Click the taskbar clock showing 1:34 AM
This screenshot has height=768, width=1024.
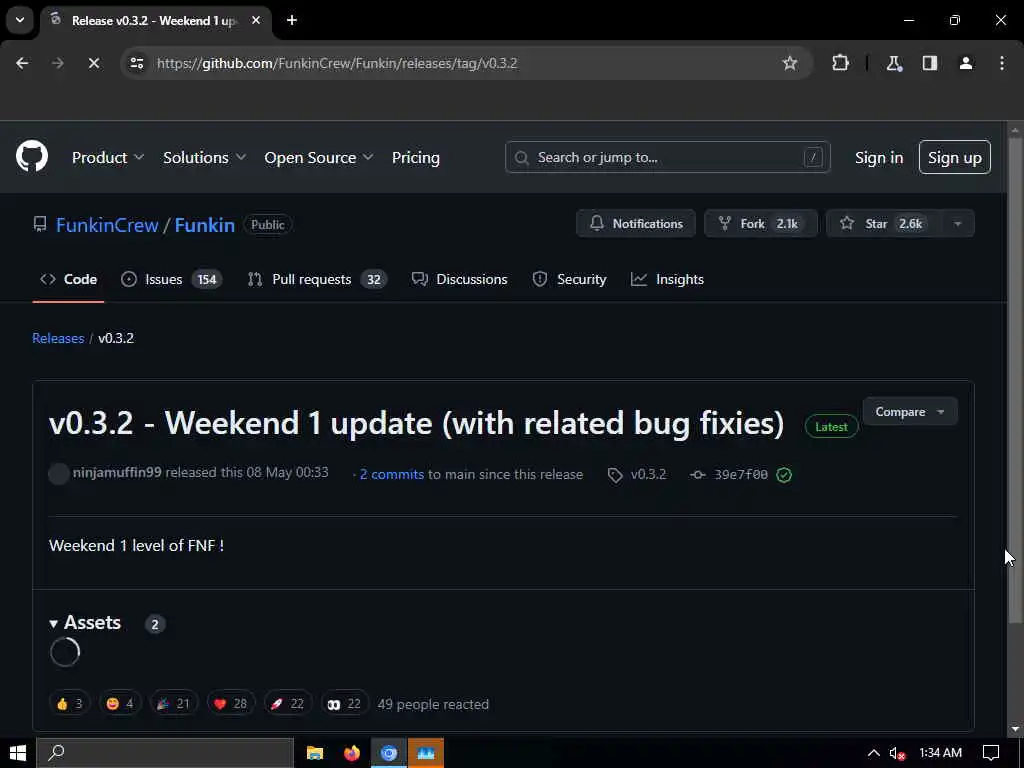click(940, 753)
